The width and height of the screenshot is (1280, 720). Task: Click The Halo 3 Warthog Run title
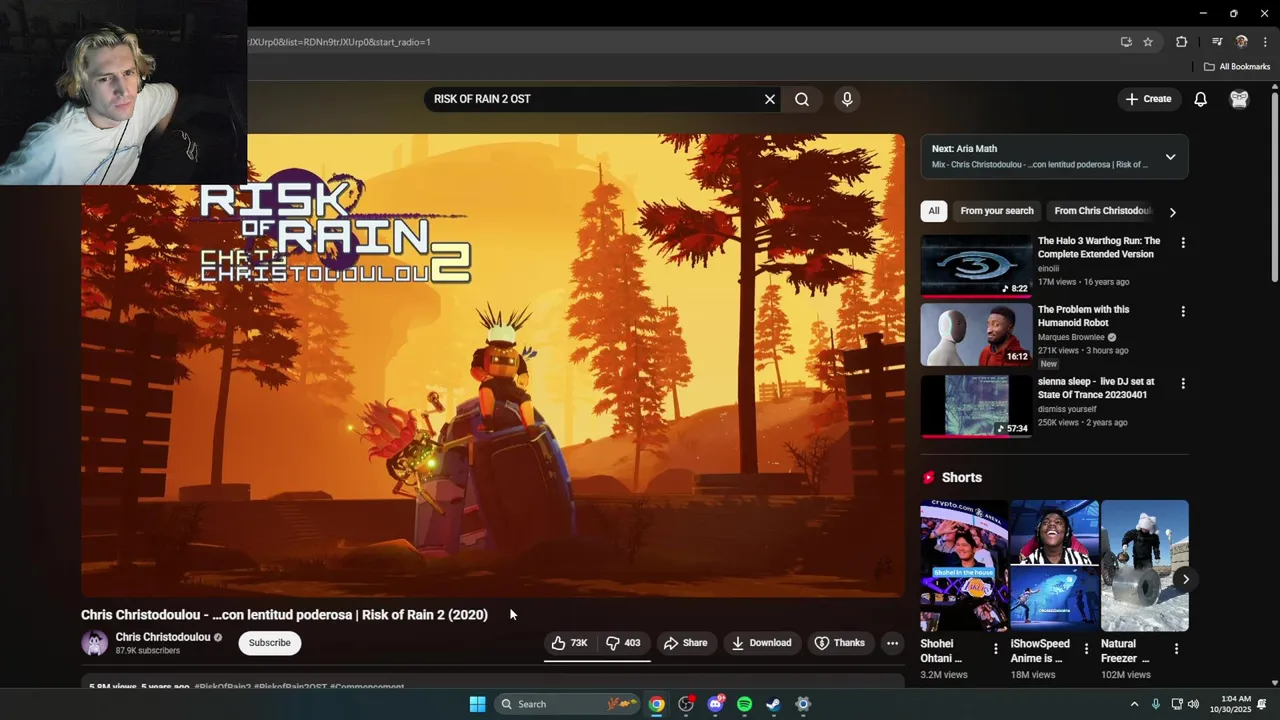click(1099, 247)
